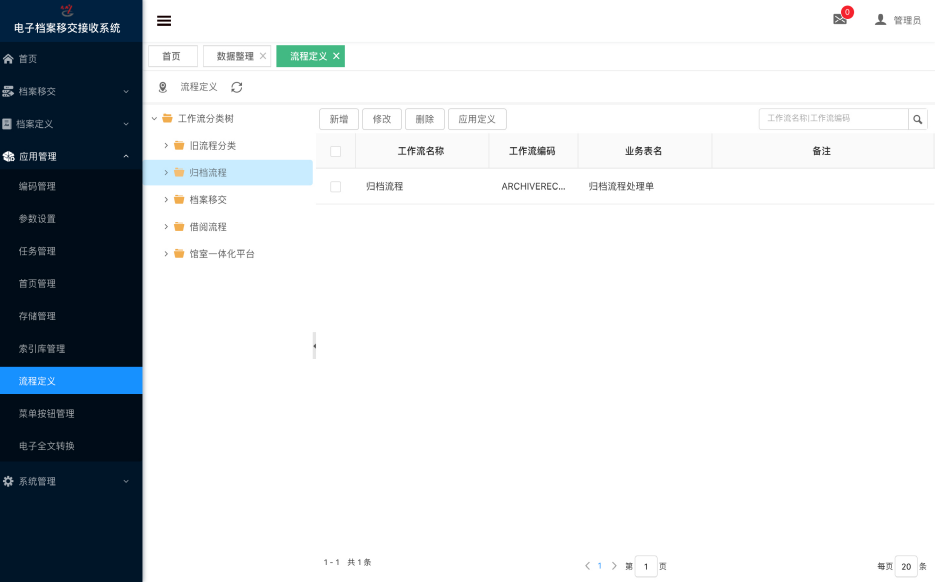The height and width of the screenshot is (582, 935).
Task: Click the hamburger menu icon to collapse sidebar
Action: (163, 20)
